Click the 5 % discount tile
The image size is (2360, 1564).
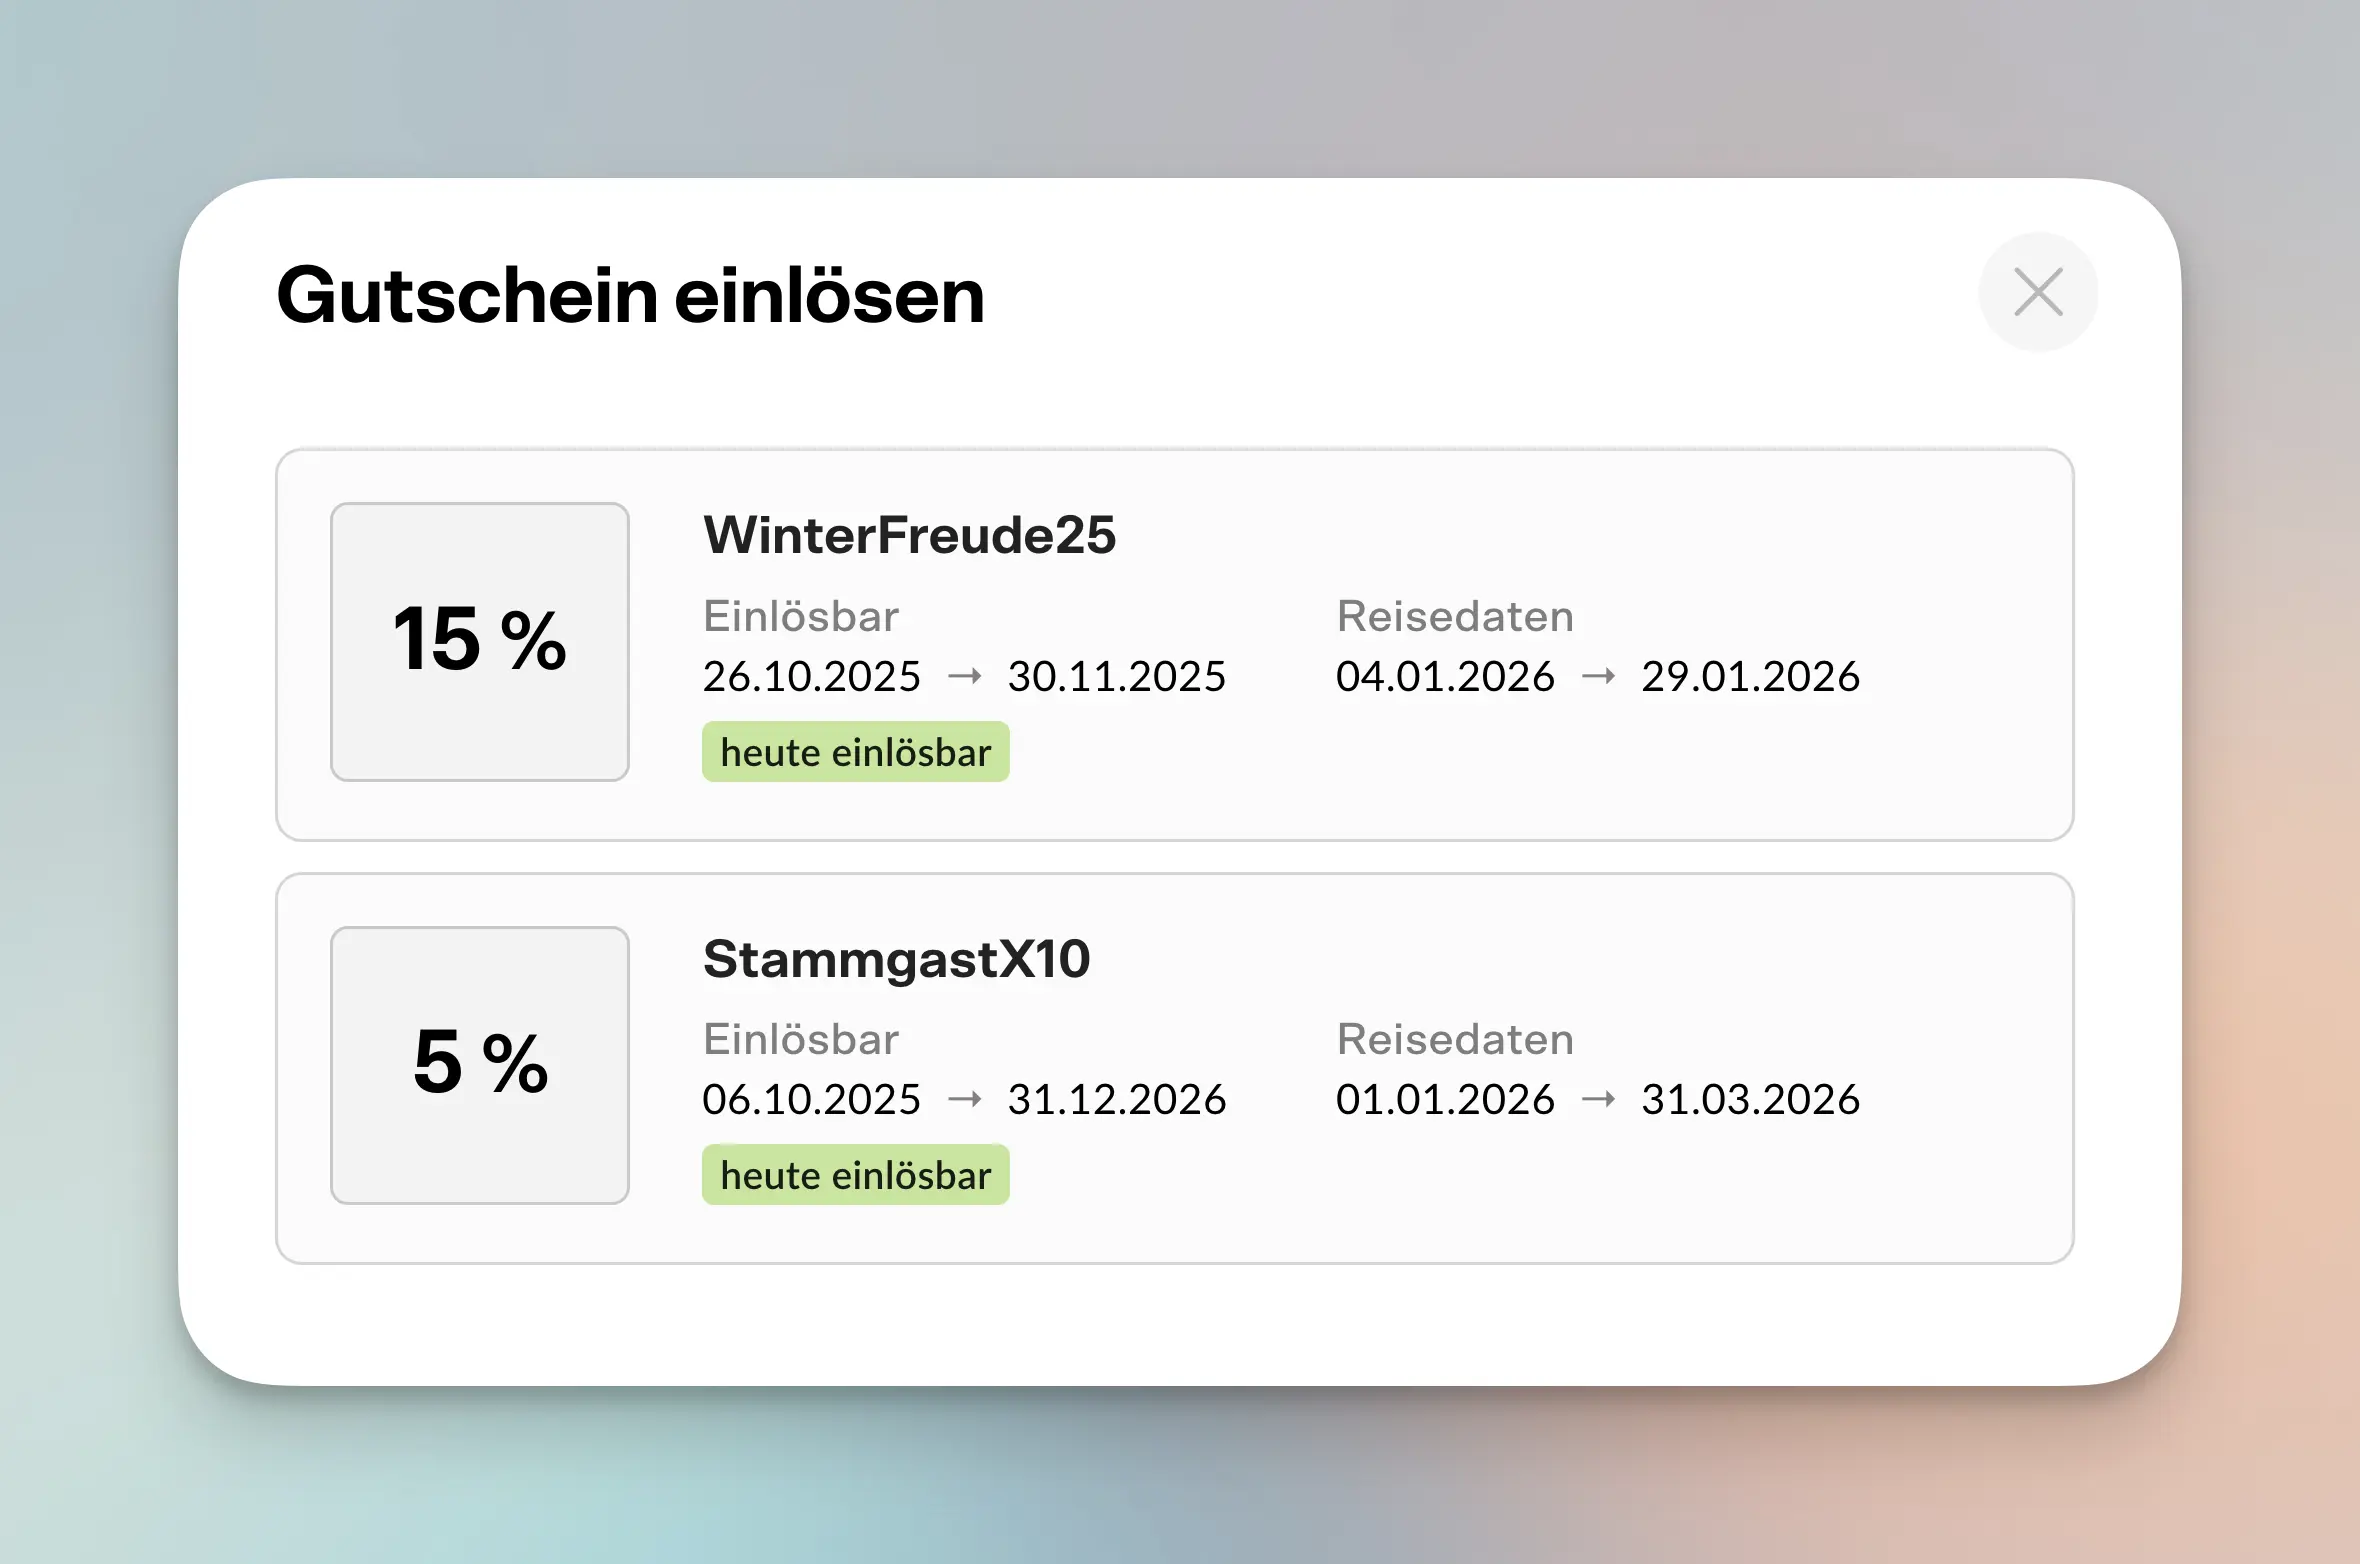coord(480,1064)
